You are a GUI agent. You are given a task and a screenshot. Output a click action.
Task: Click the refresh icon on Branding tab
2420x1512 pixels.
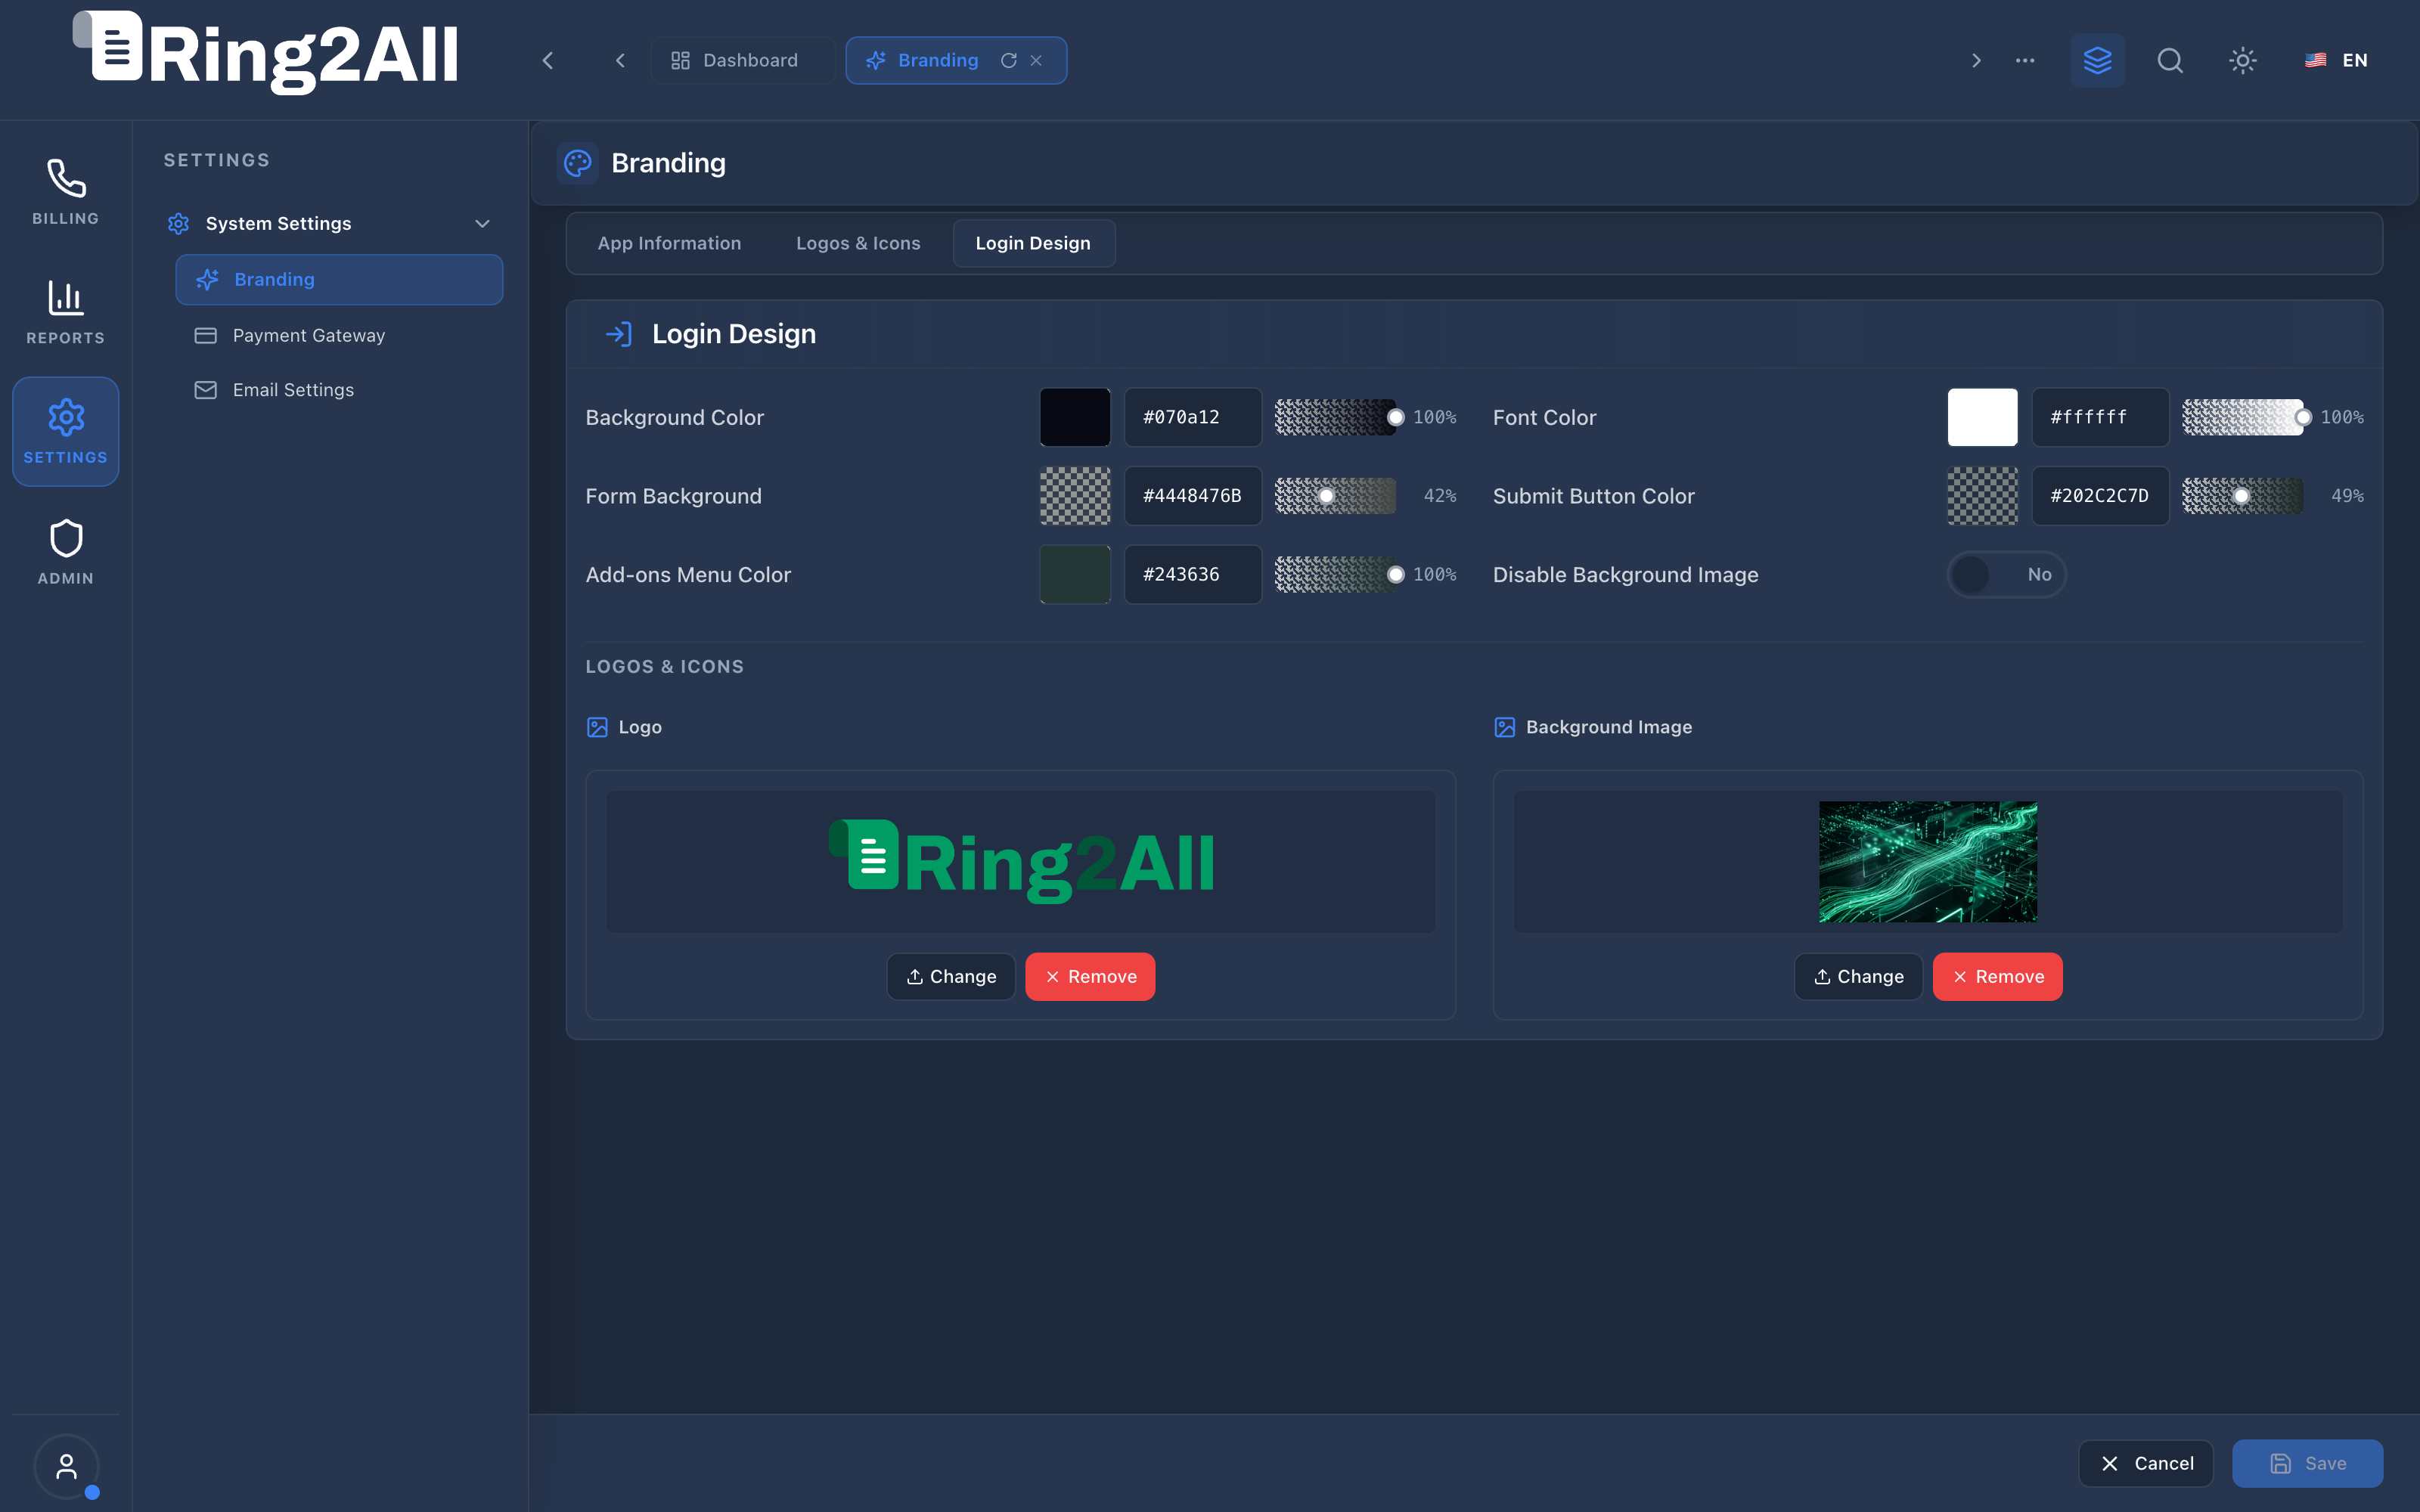click(x=1009, y=60)
